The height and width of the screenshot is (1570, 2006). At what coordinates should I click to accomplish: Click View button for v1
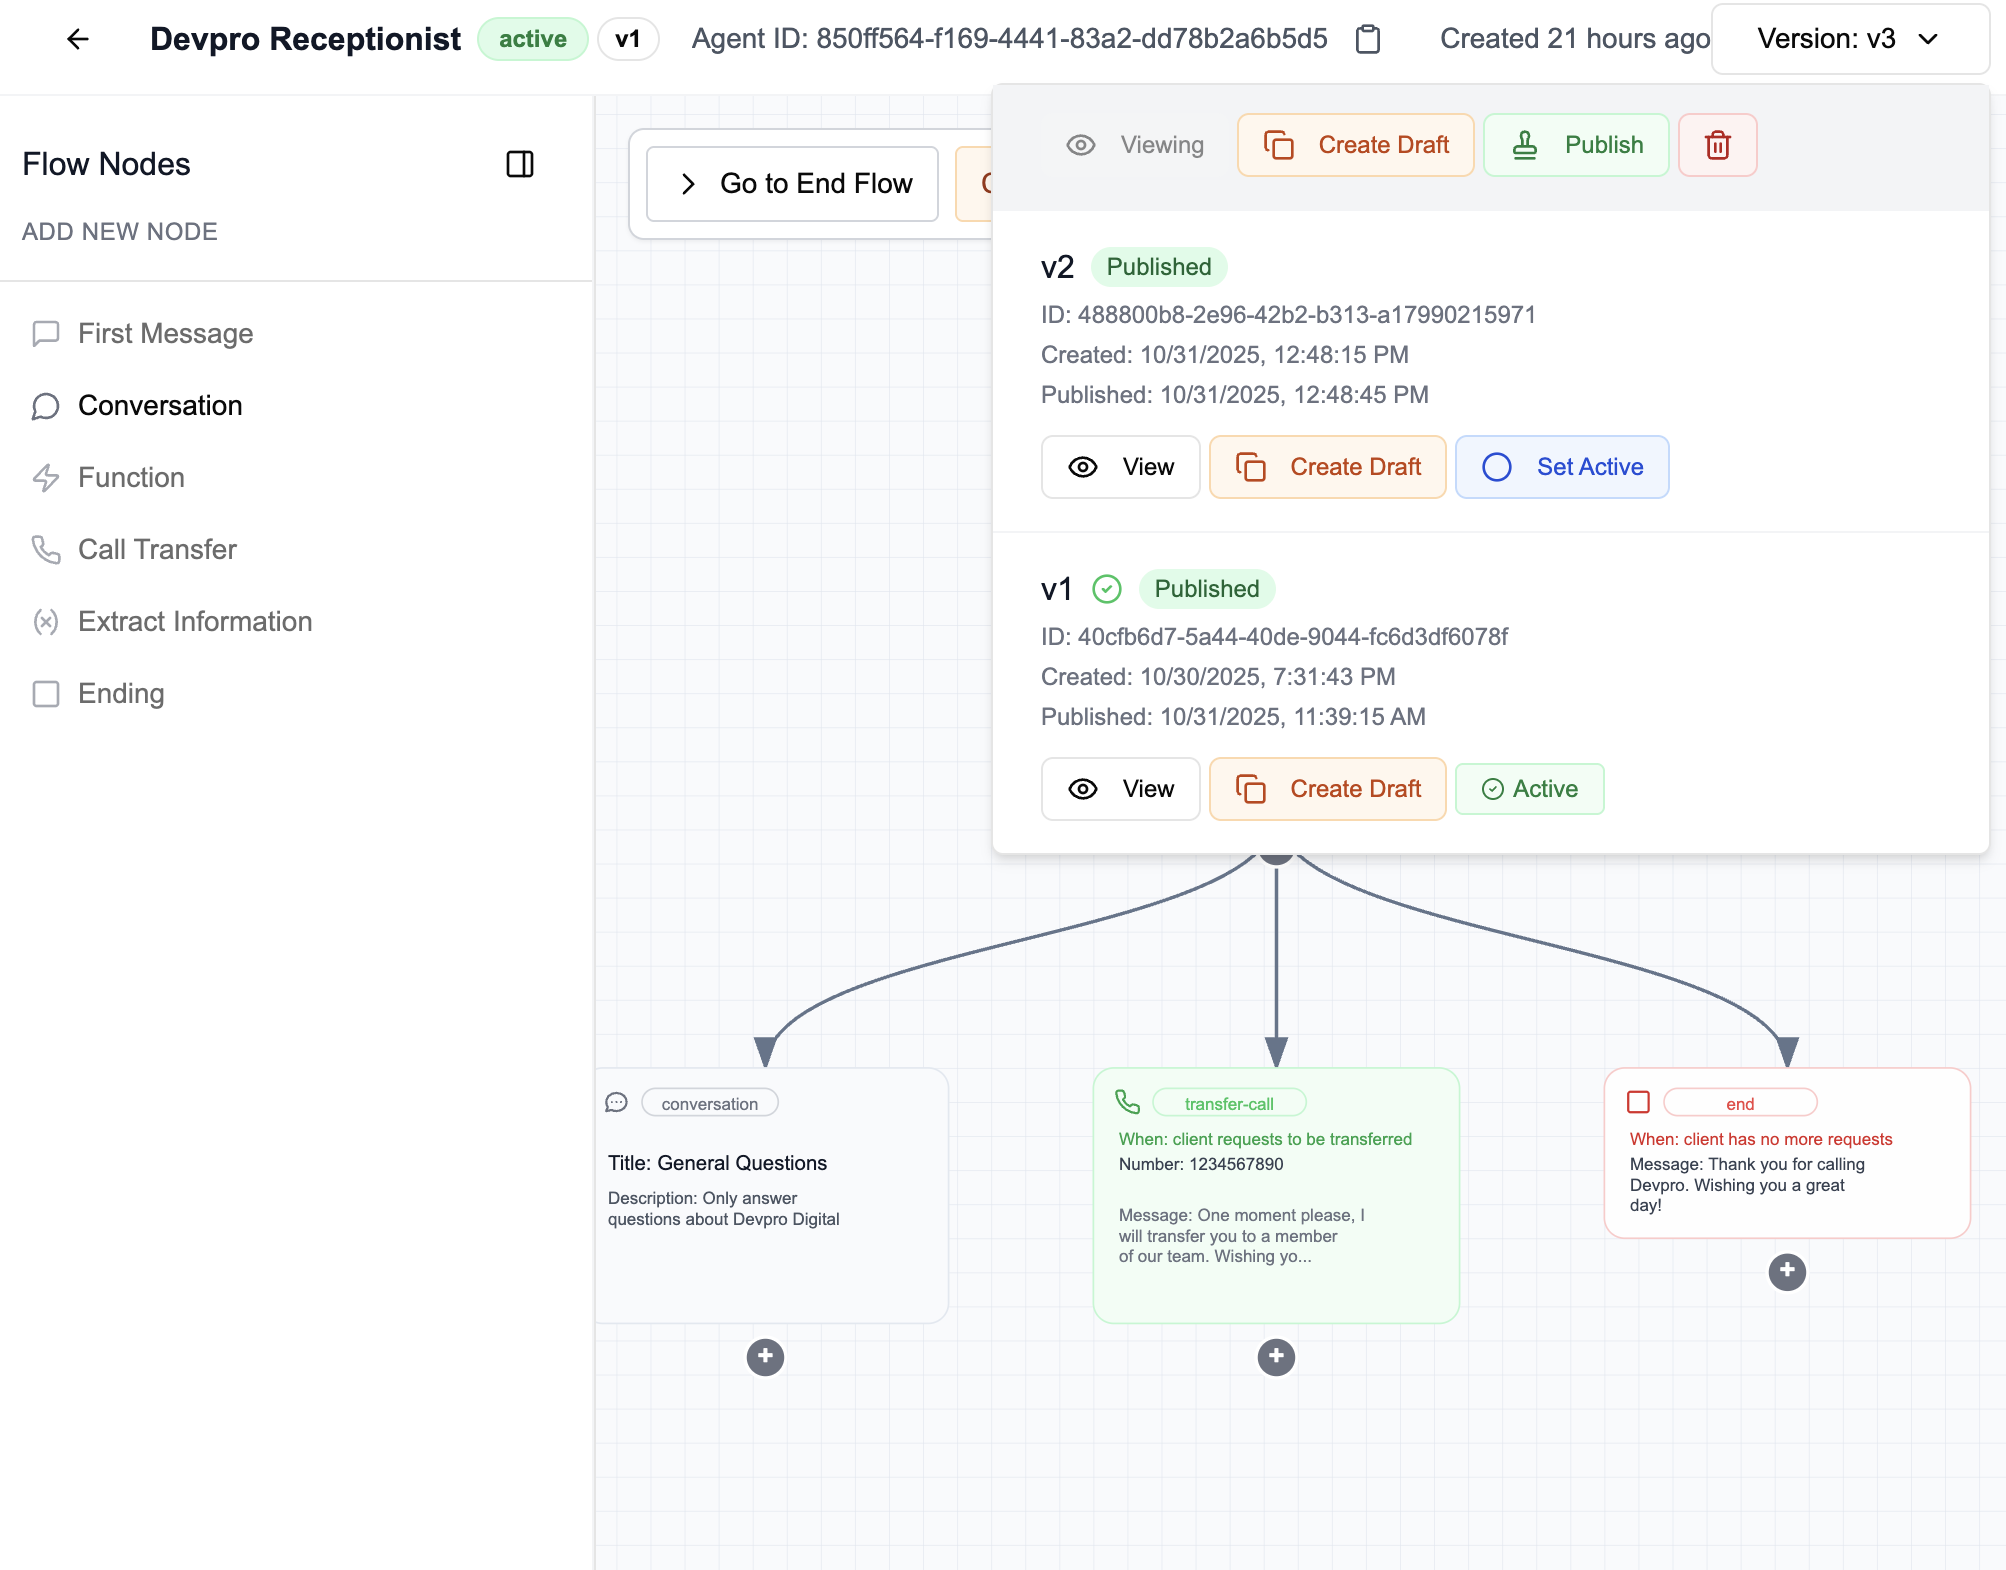point(1120,789)
